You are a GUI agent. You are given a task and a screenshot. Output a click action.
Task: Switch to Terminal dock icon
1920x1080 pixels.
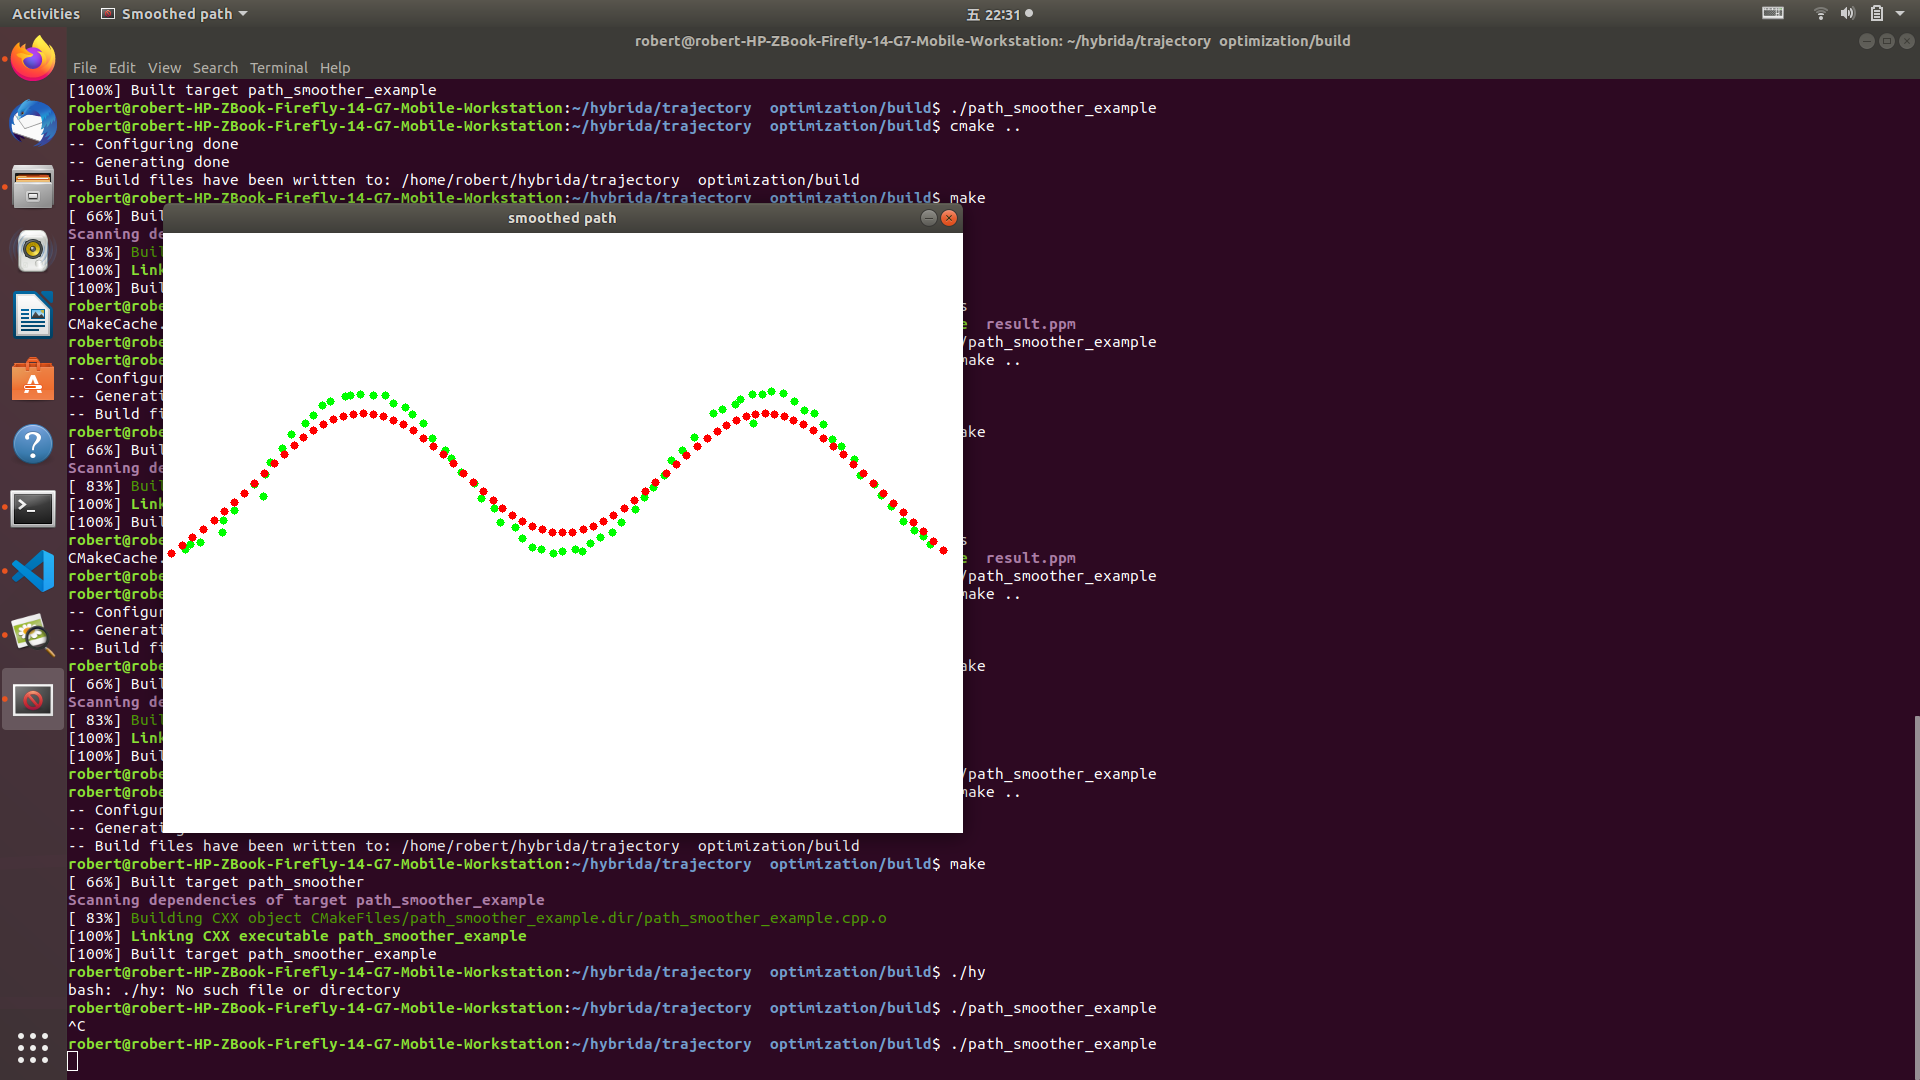coord(33,508)
